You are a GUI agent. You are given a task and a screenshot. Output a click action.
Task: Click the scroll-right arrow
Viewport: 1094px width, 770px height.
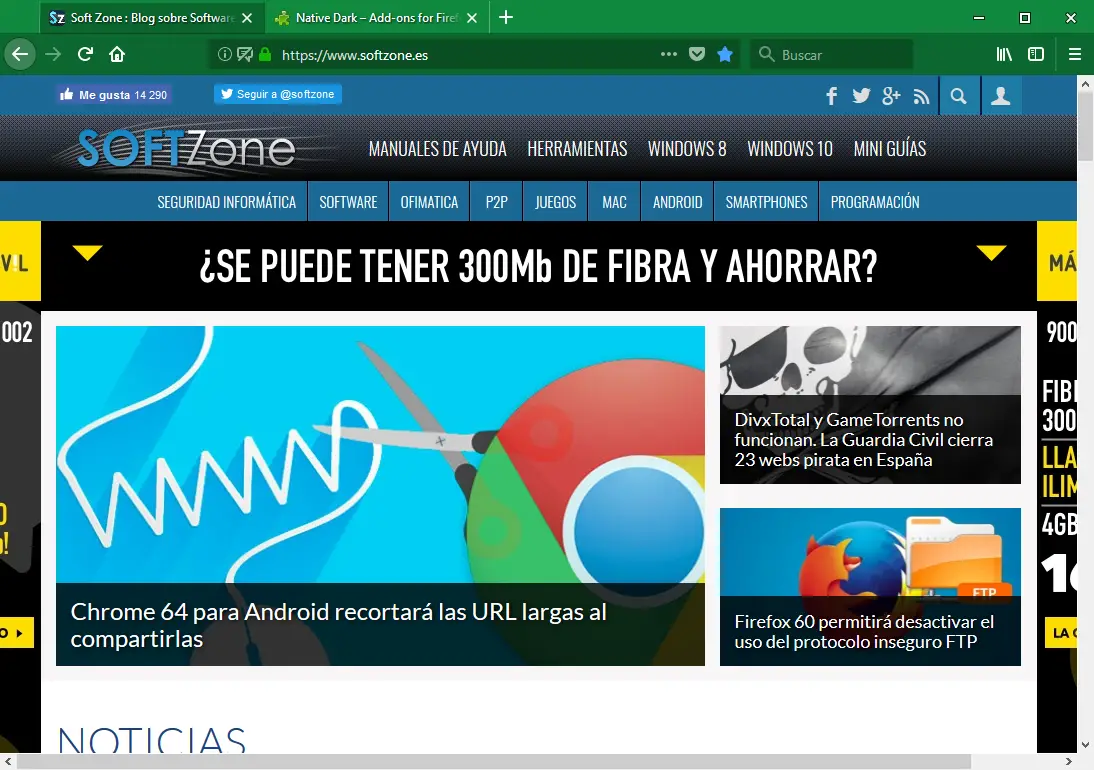pyautogui.click(x=1068, y=762)
